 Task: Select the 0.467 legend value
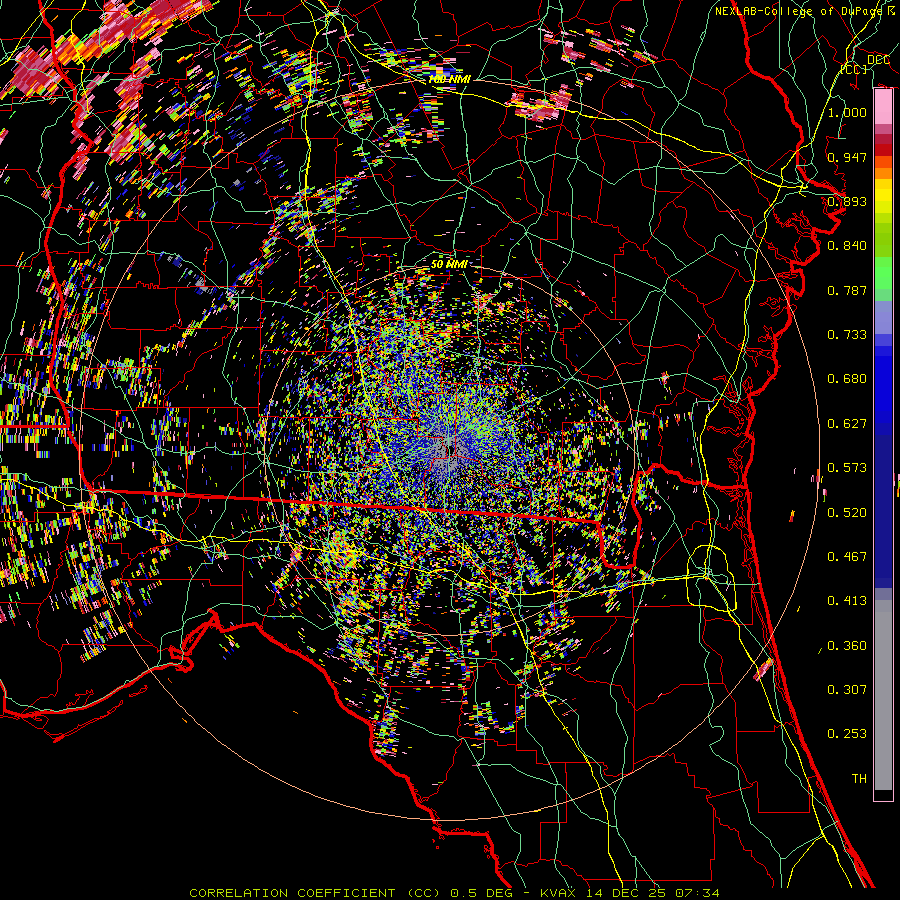tap(847, 557)
